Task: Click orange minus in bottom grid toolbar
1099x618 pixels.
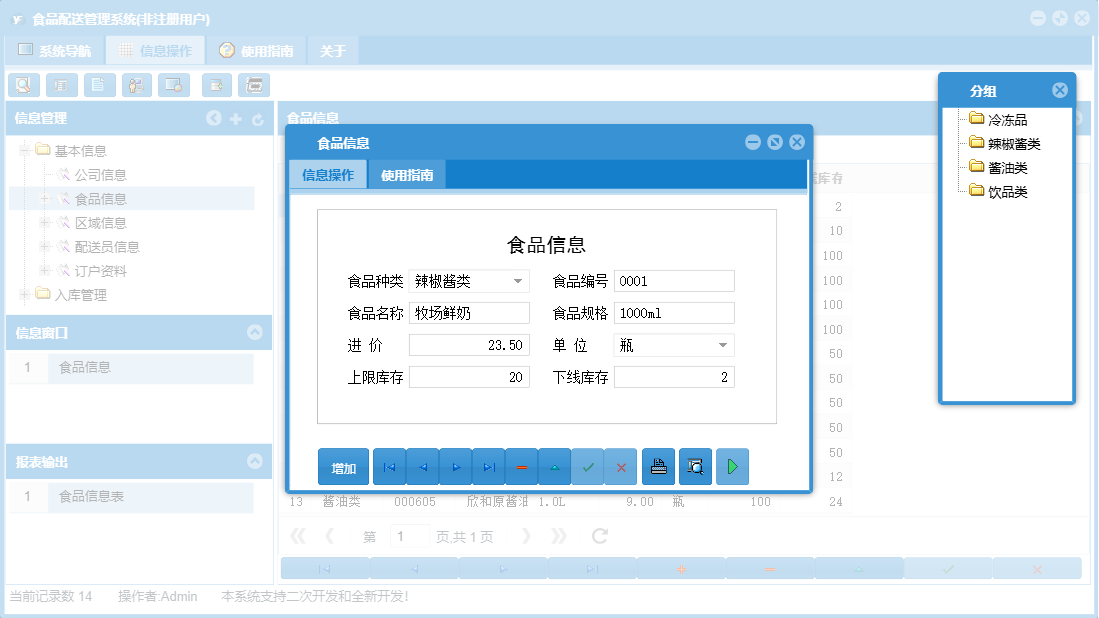Action: point(770,569)
